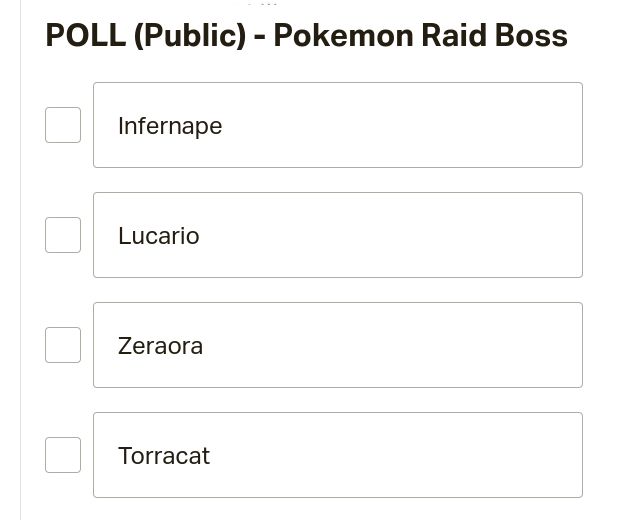
Task: Vote for Torracat in the poll
Action: pos(63,455)
